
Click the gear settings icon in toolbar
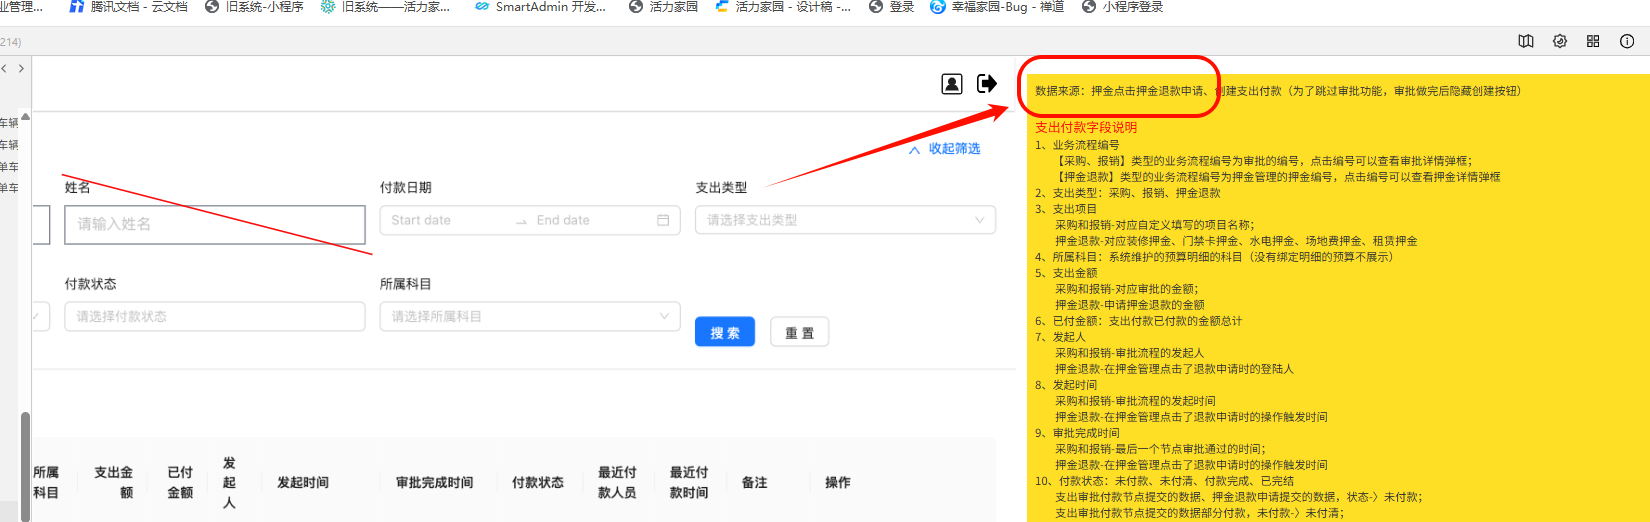tap(1560, 41)
